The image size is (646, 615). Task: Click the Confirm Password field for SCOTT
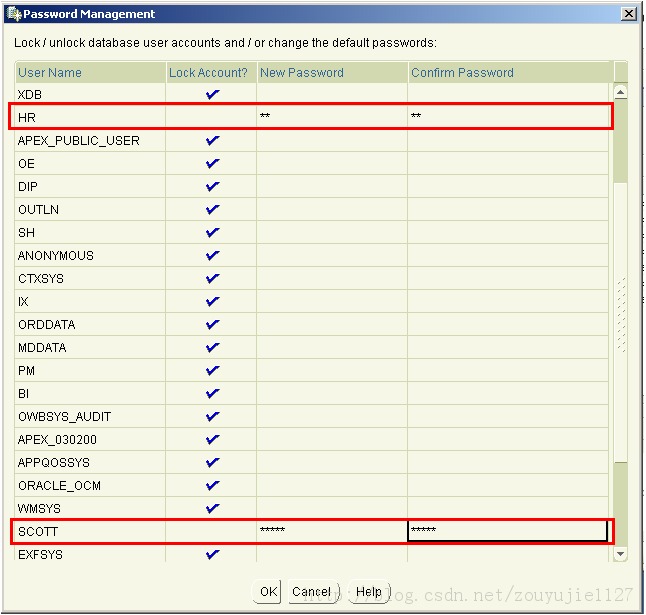[x=508, y=532]
